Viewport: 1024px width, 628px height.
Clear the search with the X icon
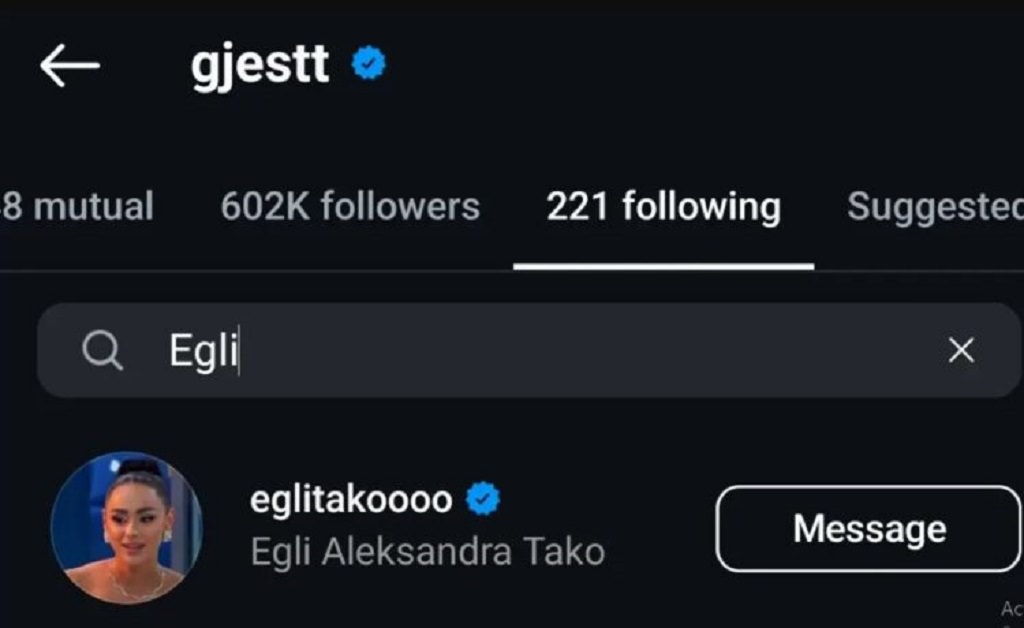pos(961,351)
